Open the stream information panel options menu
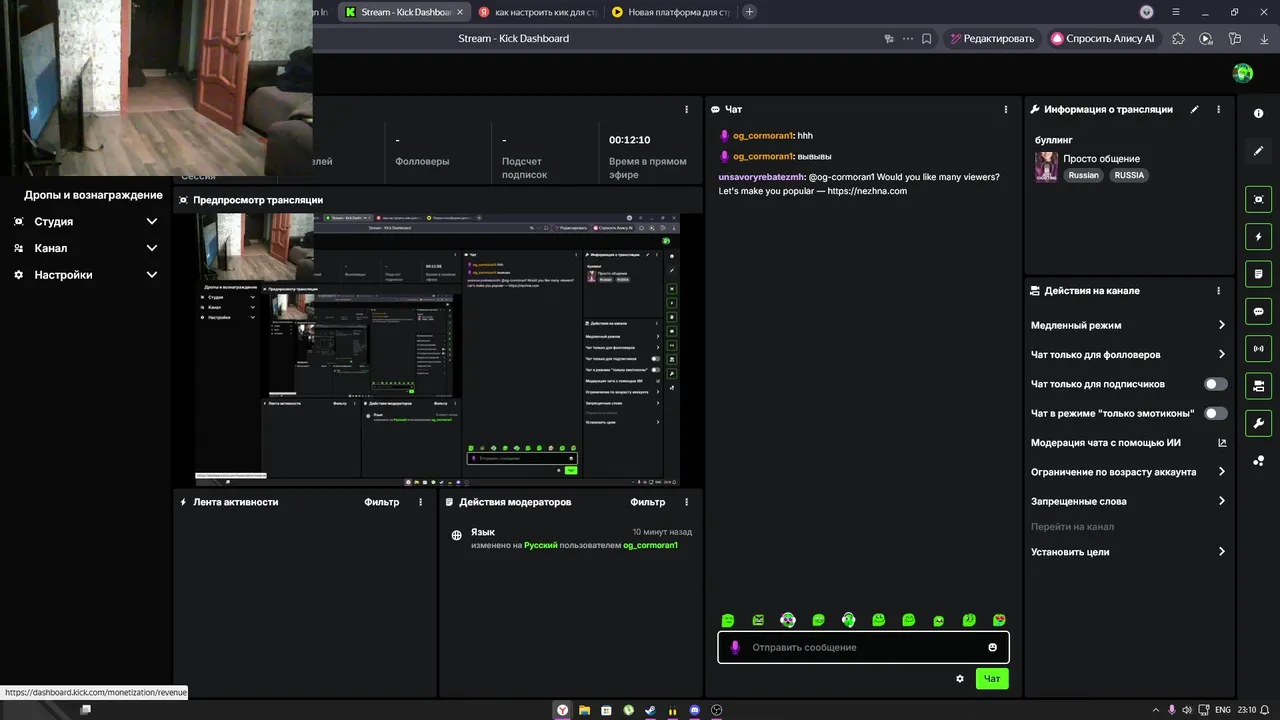The height and width of the screenshot is (720, 1280). pyautogui.click(x=1218, y=109)
